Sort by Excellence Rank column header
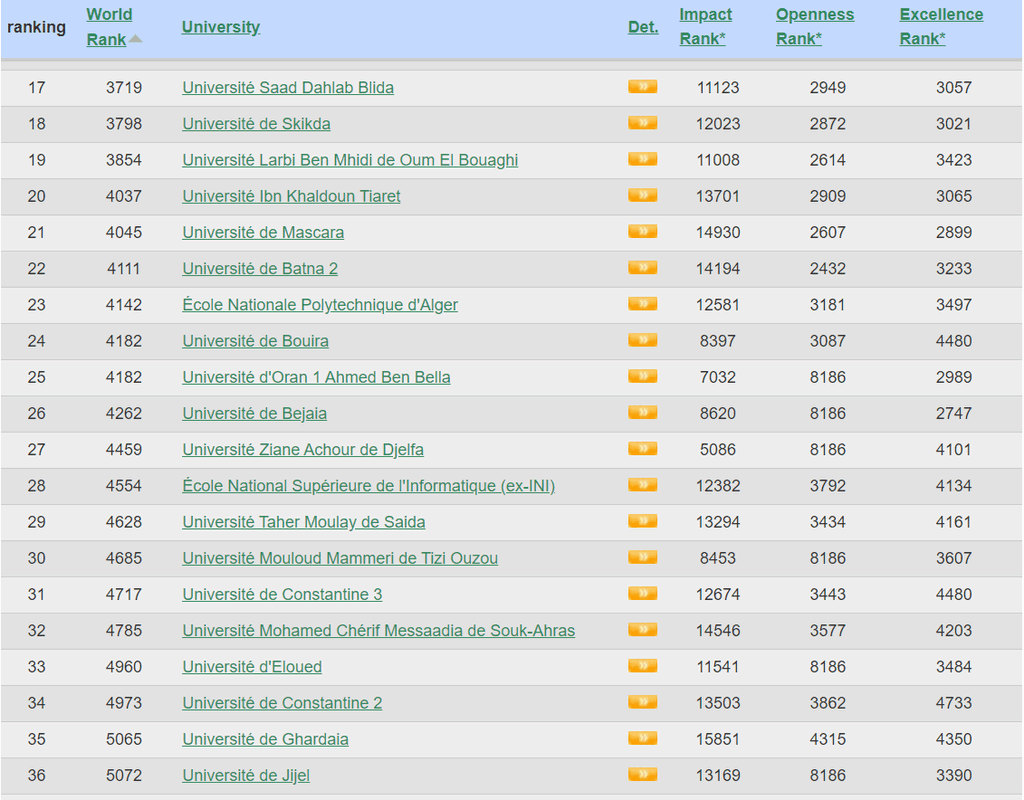1024x800 pixels. click(941, 27)
